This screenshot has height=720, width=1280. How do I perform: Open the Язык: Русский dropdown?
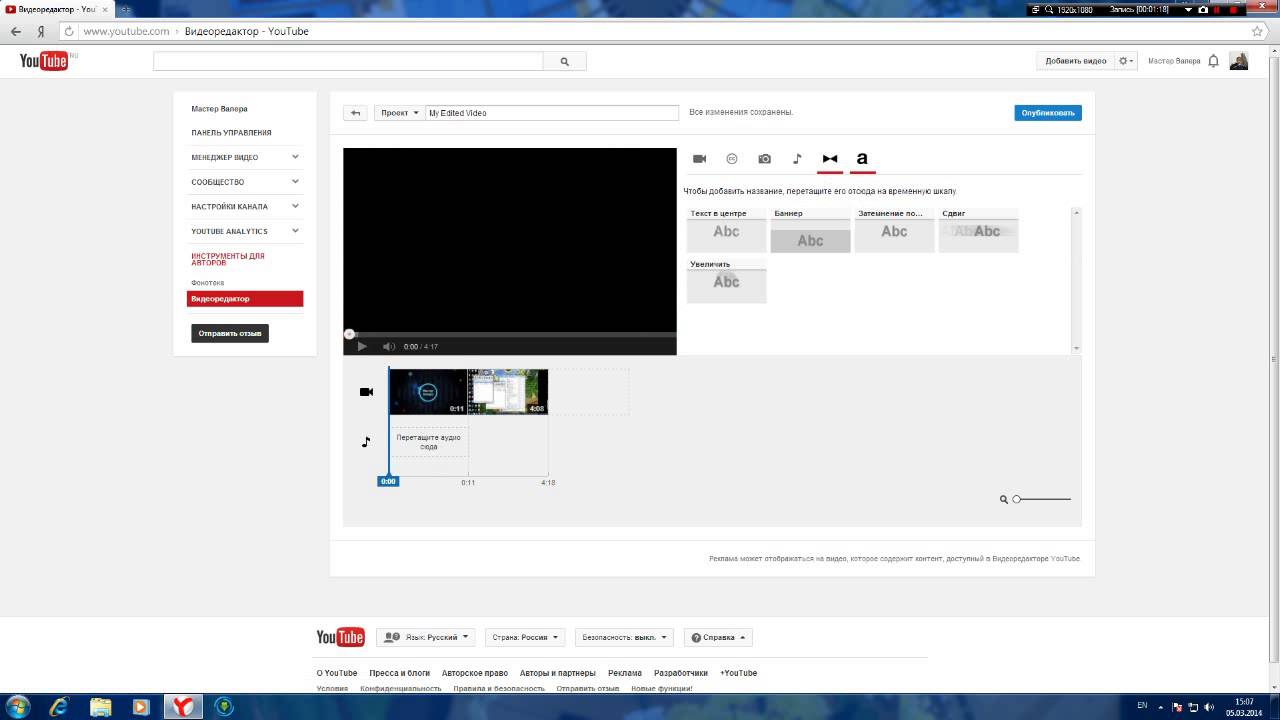[426, 637]
